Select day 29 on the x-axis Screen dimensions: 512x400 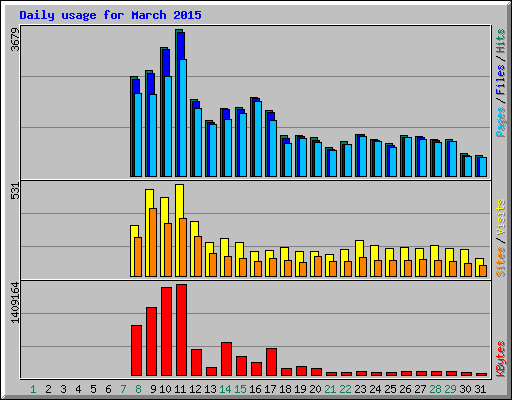pos(450,389)
